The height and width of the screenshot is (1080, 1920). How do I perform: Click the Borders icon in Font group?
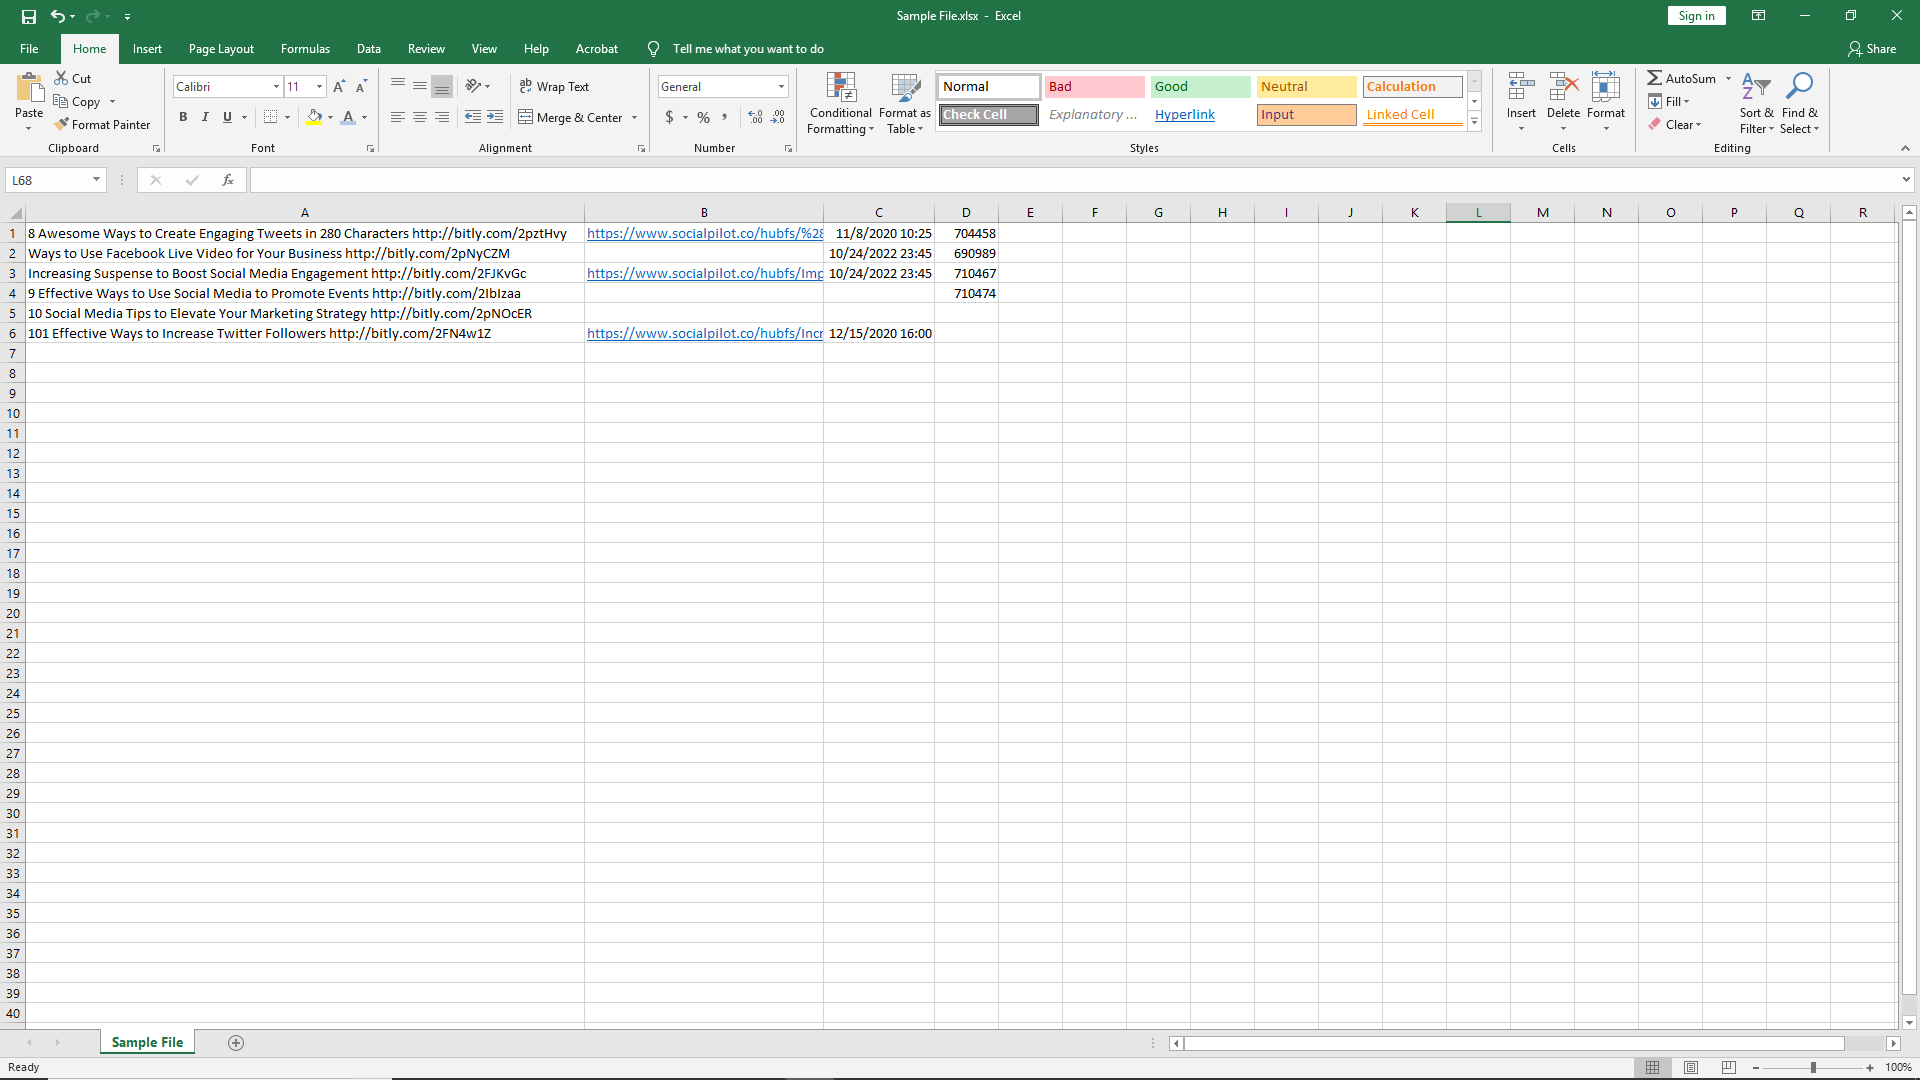tap(270, 117)
